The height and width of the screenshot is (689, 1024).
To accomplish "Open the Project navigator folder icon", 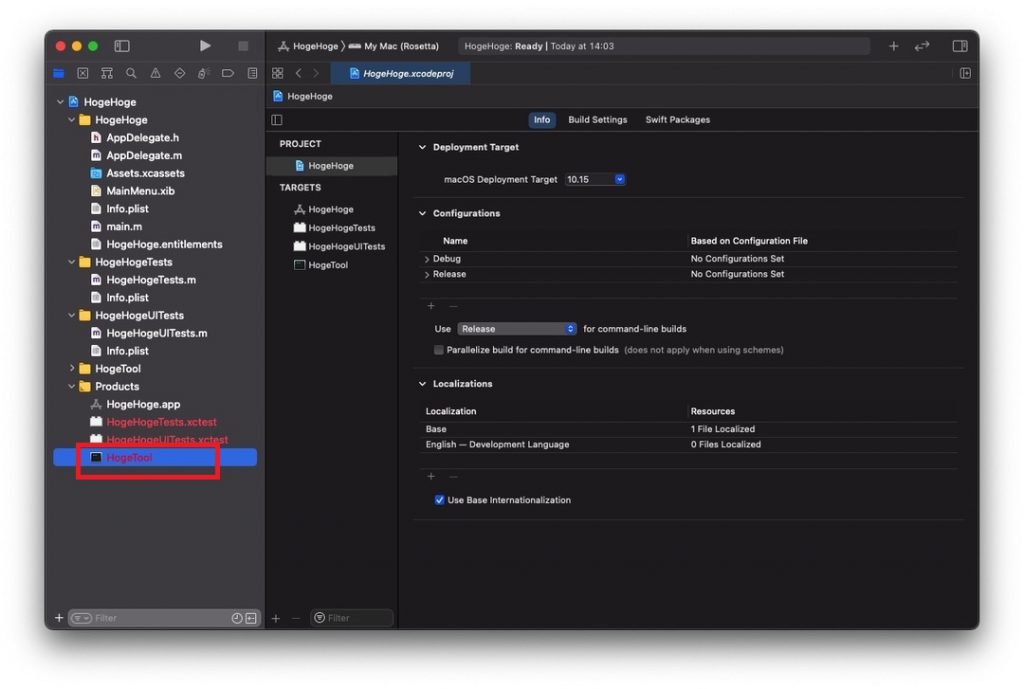I will click(59, 73).
